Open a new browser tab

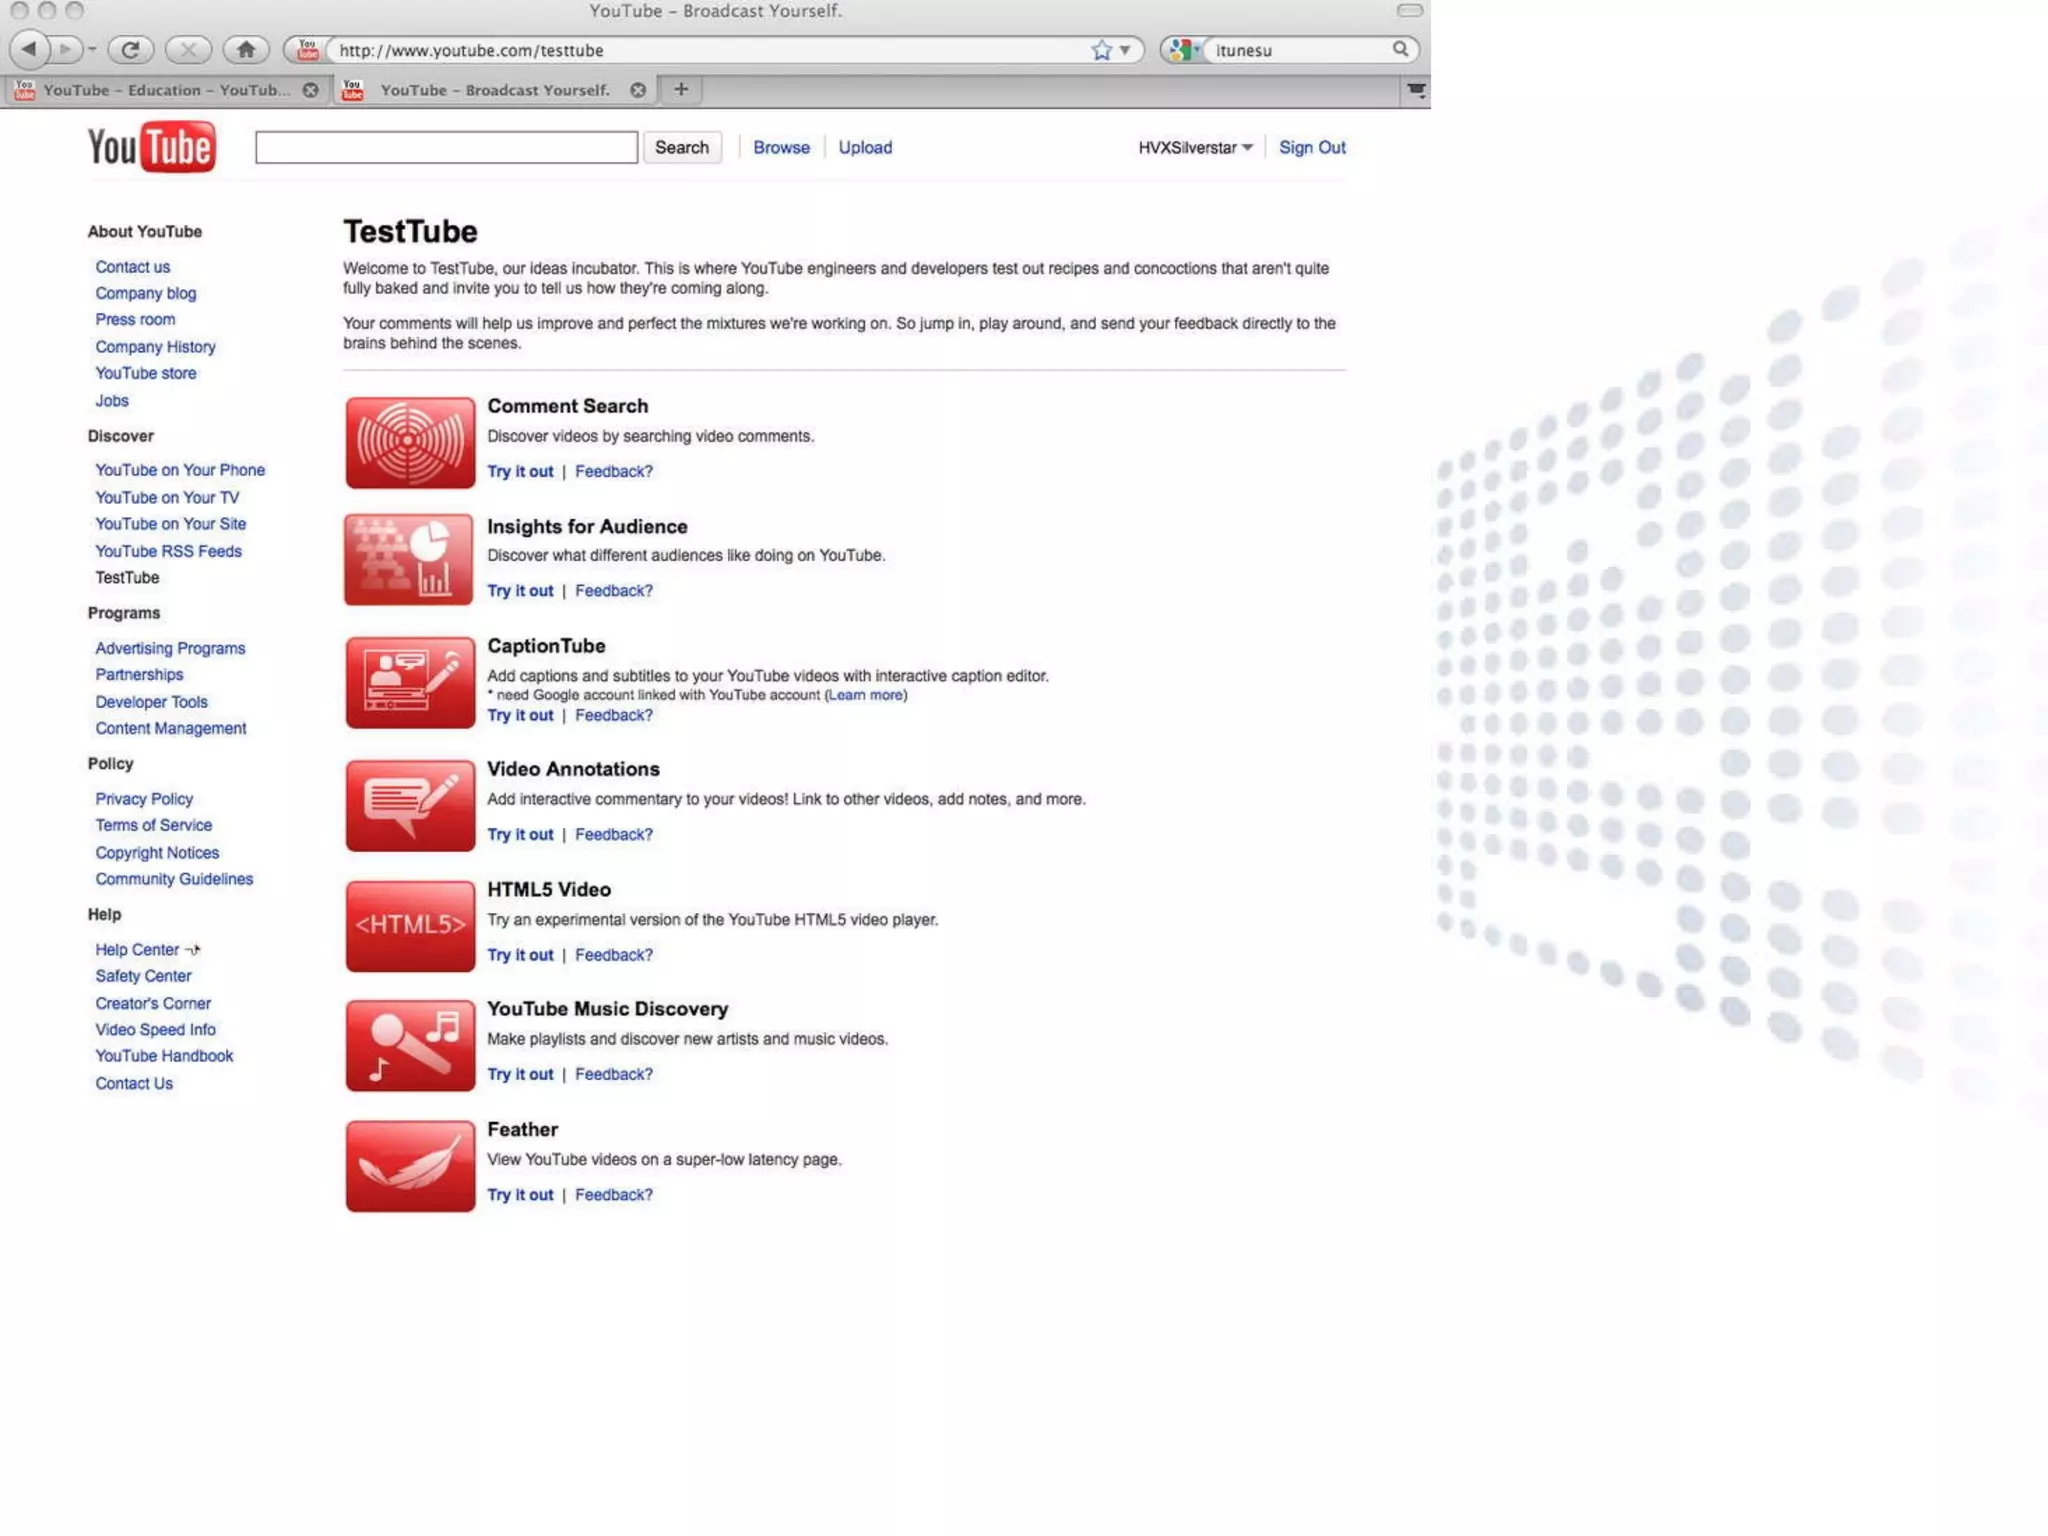681,90
